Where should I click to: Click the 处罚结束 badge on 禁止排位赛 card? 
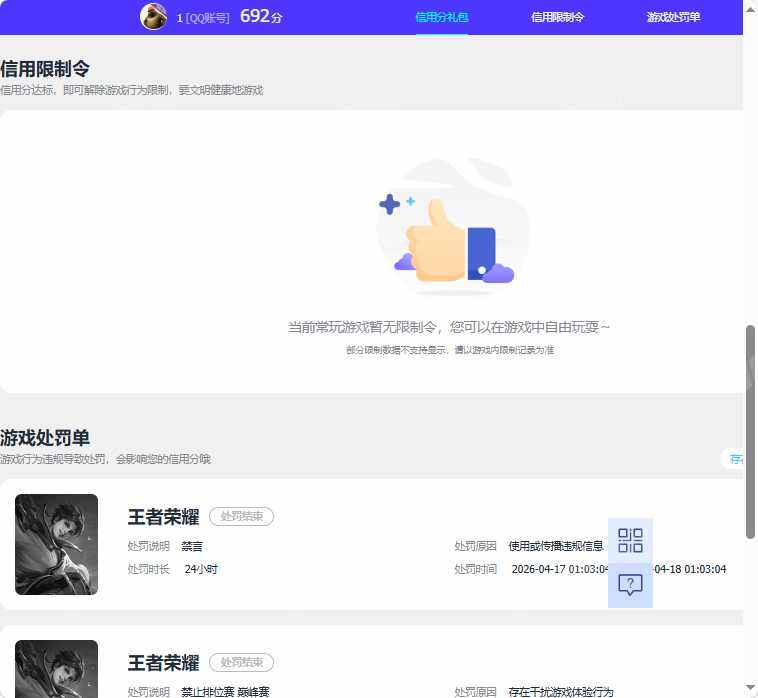[241, 662]
